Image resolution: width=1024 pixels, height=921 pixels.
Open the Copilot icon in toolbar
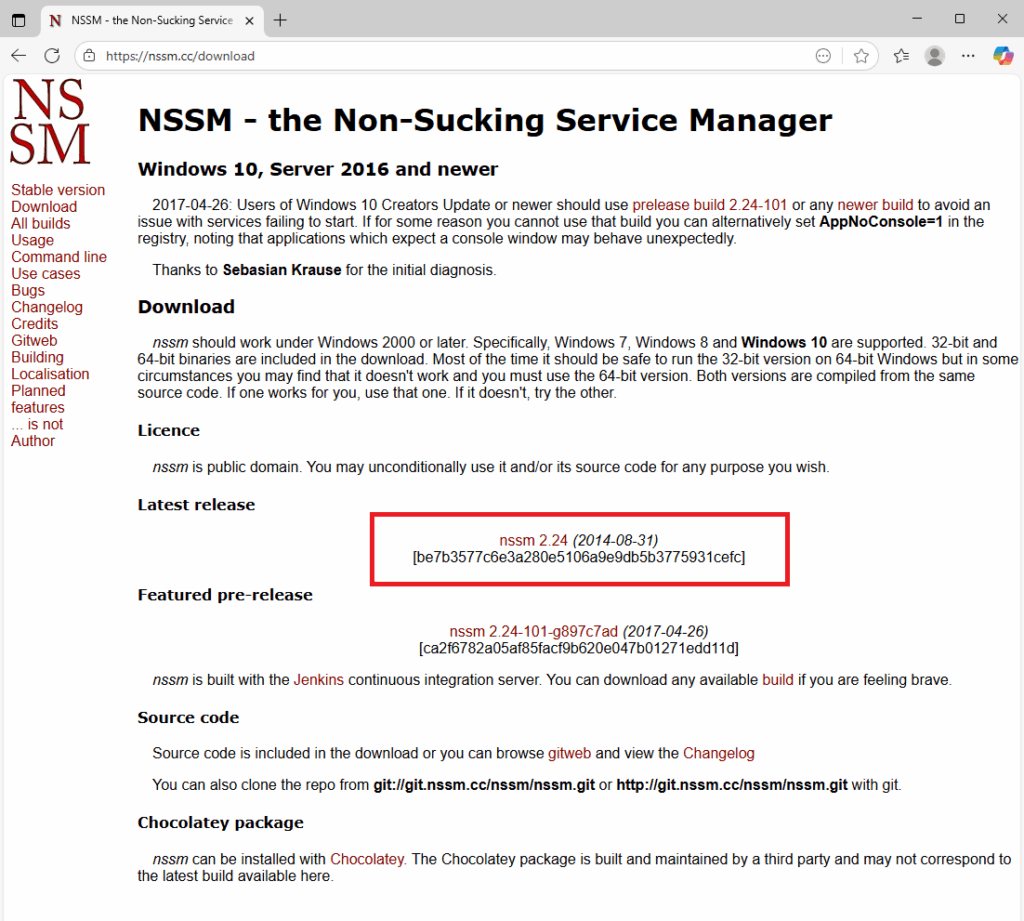1002,56
